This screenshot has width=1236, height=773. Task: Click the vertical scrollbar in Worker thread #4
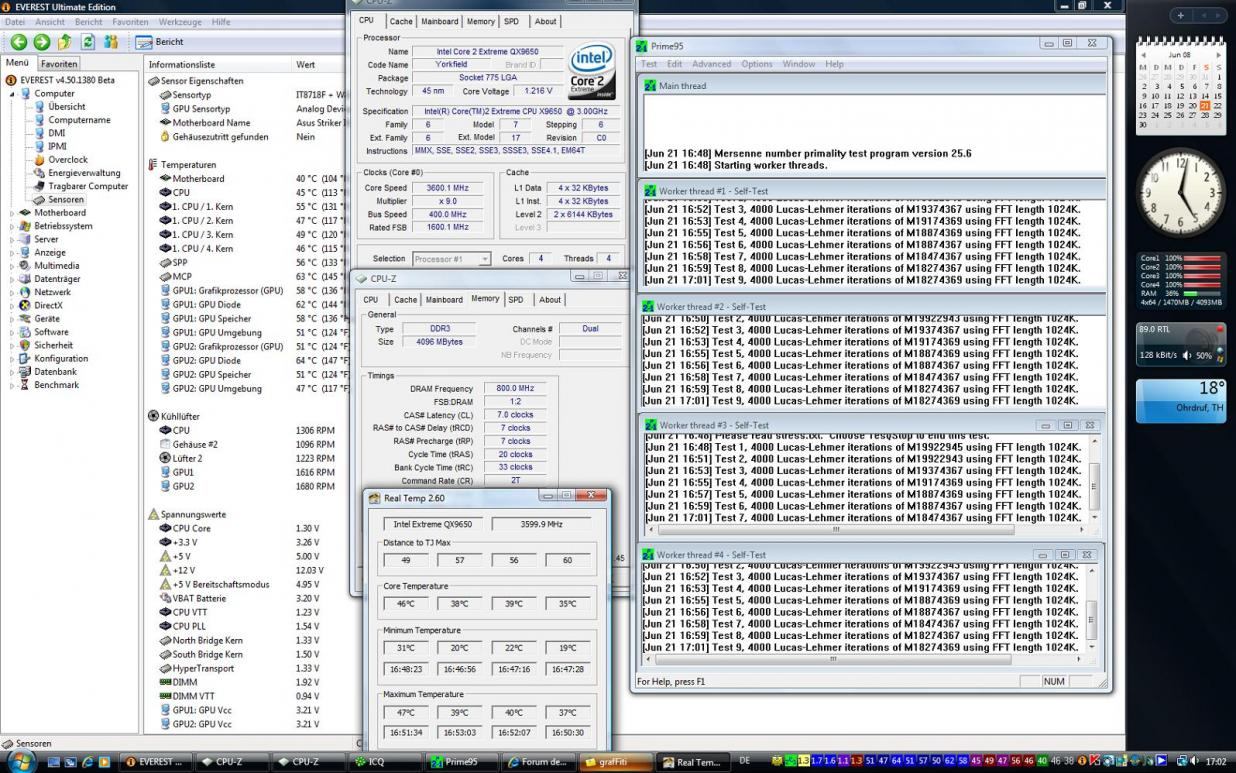pyautogui.click(x=1091, y=607)
